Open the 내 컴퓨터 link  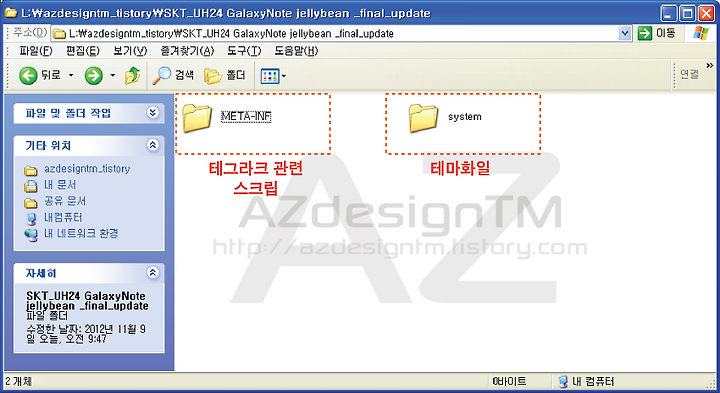pyautogui.click(x=63, y=217)
